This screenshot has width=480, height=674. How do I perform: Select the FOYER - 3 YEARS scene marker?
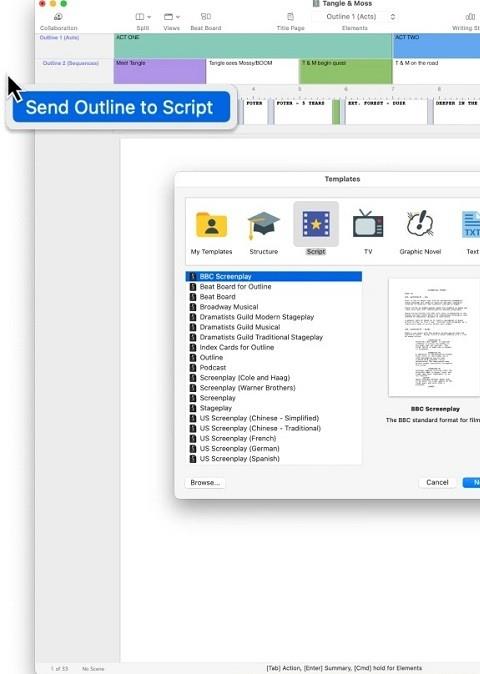[x=303, y=111]
